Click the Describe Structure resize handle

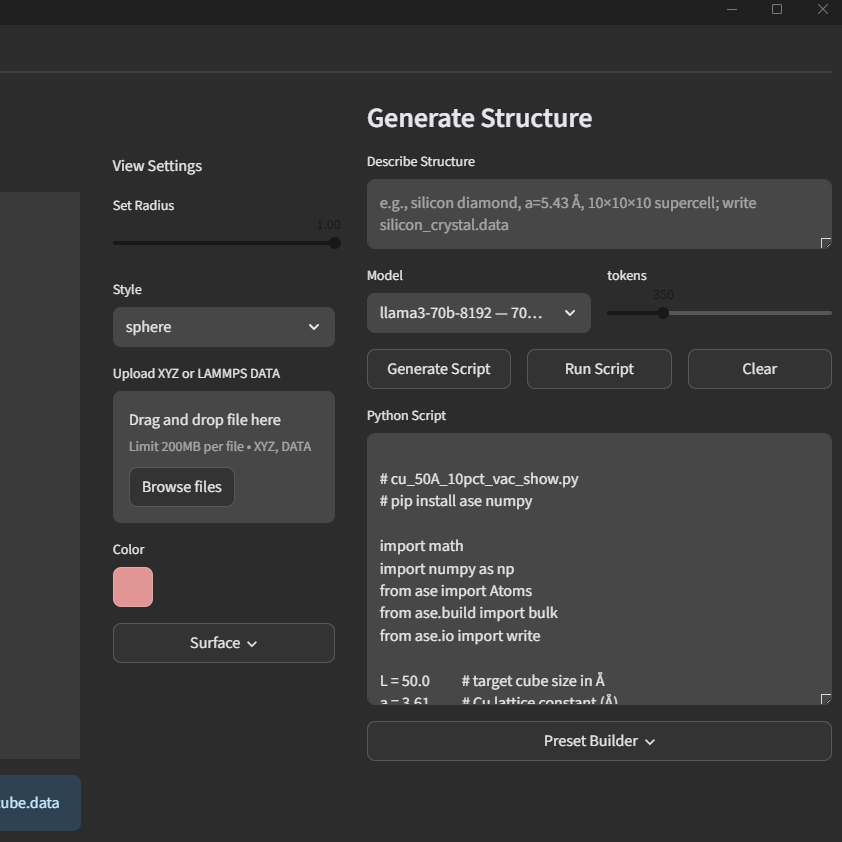point(825,243)
